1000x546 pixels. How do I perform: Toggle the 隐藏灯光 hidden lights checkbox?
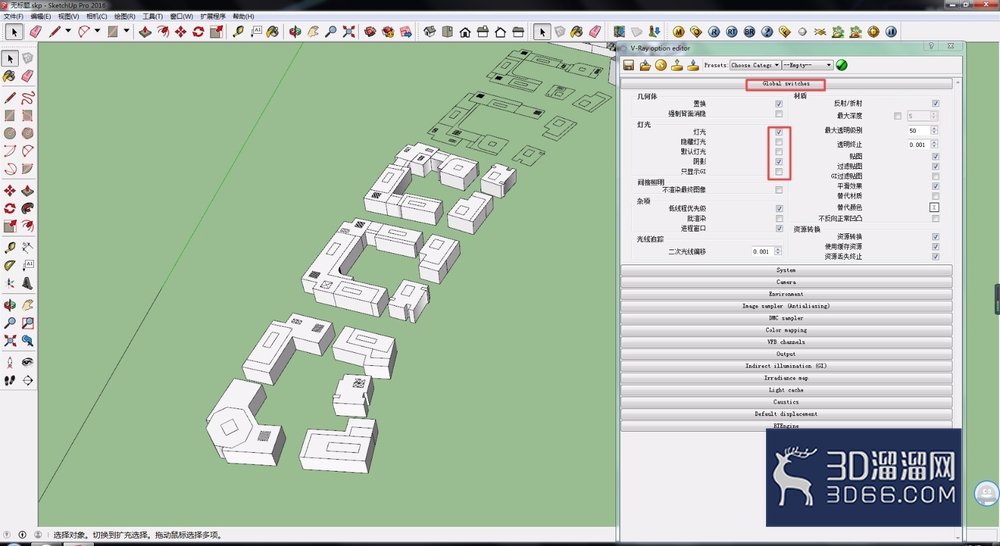(x=779, y=142)
